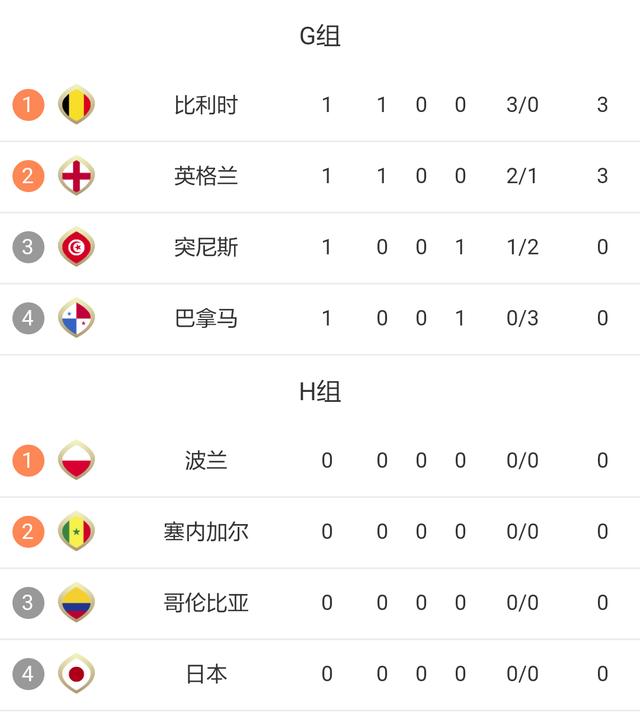The image size is (640, 712).
Task: Select 哥伦比亚 in H组
Action: (206, 602)
